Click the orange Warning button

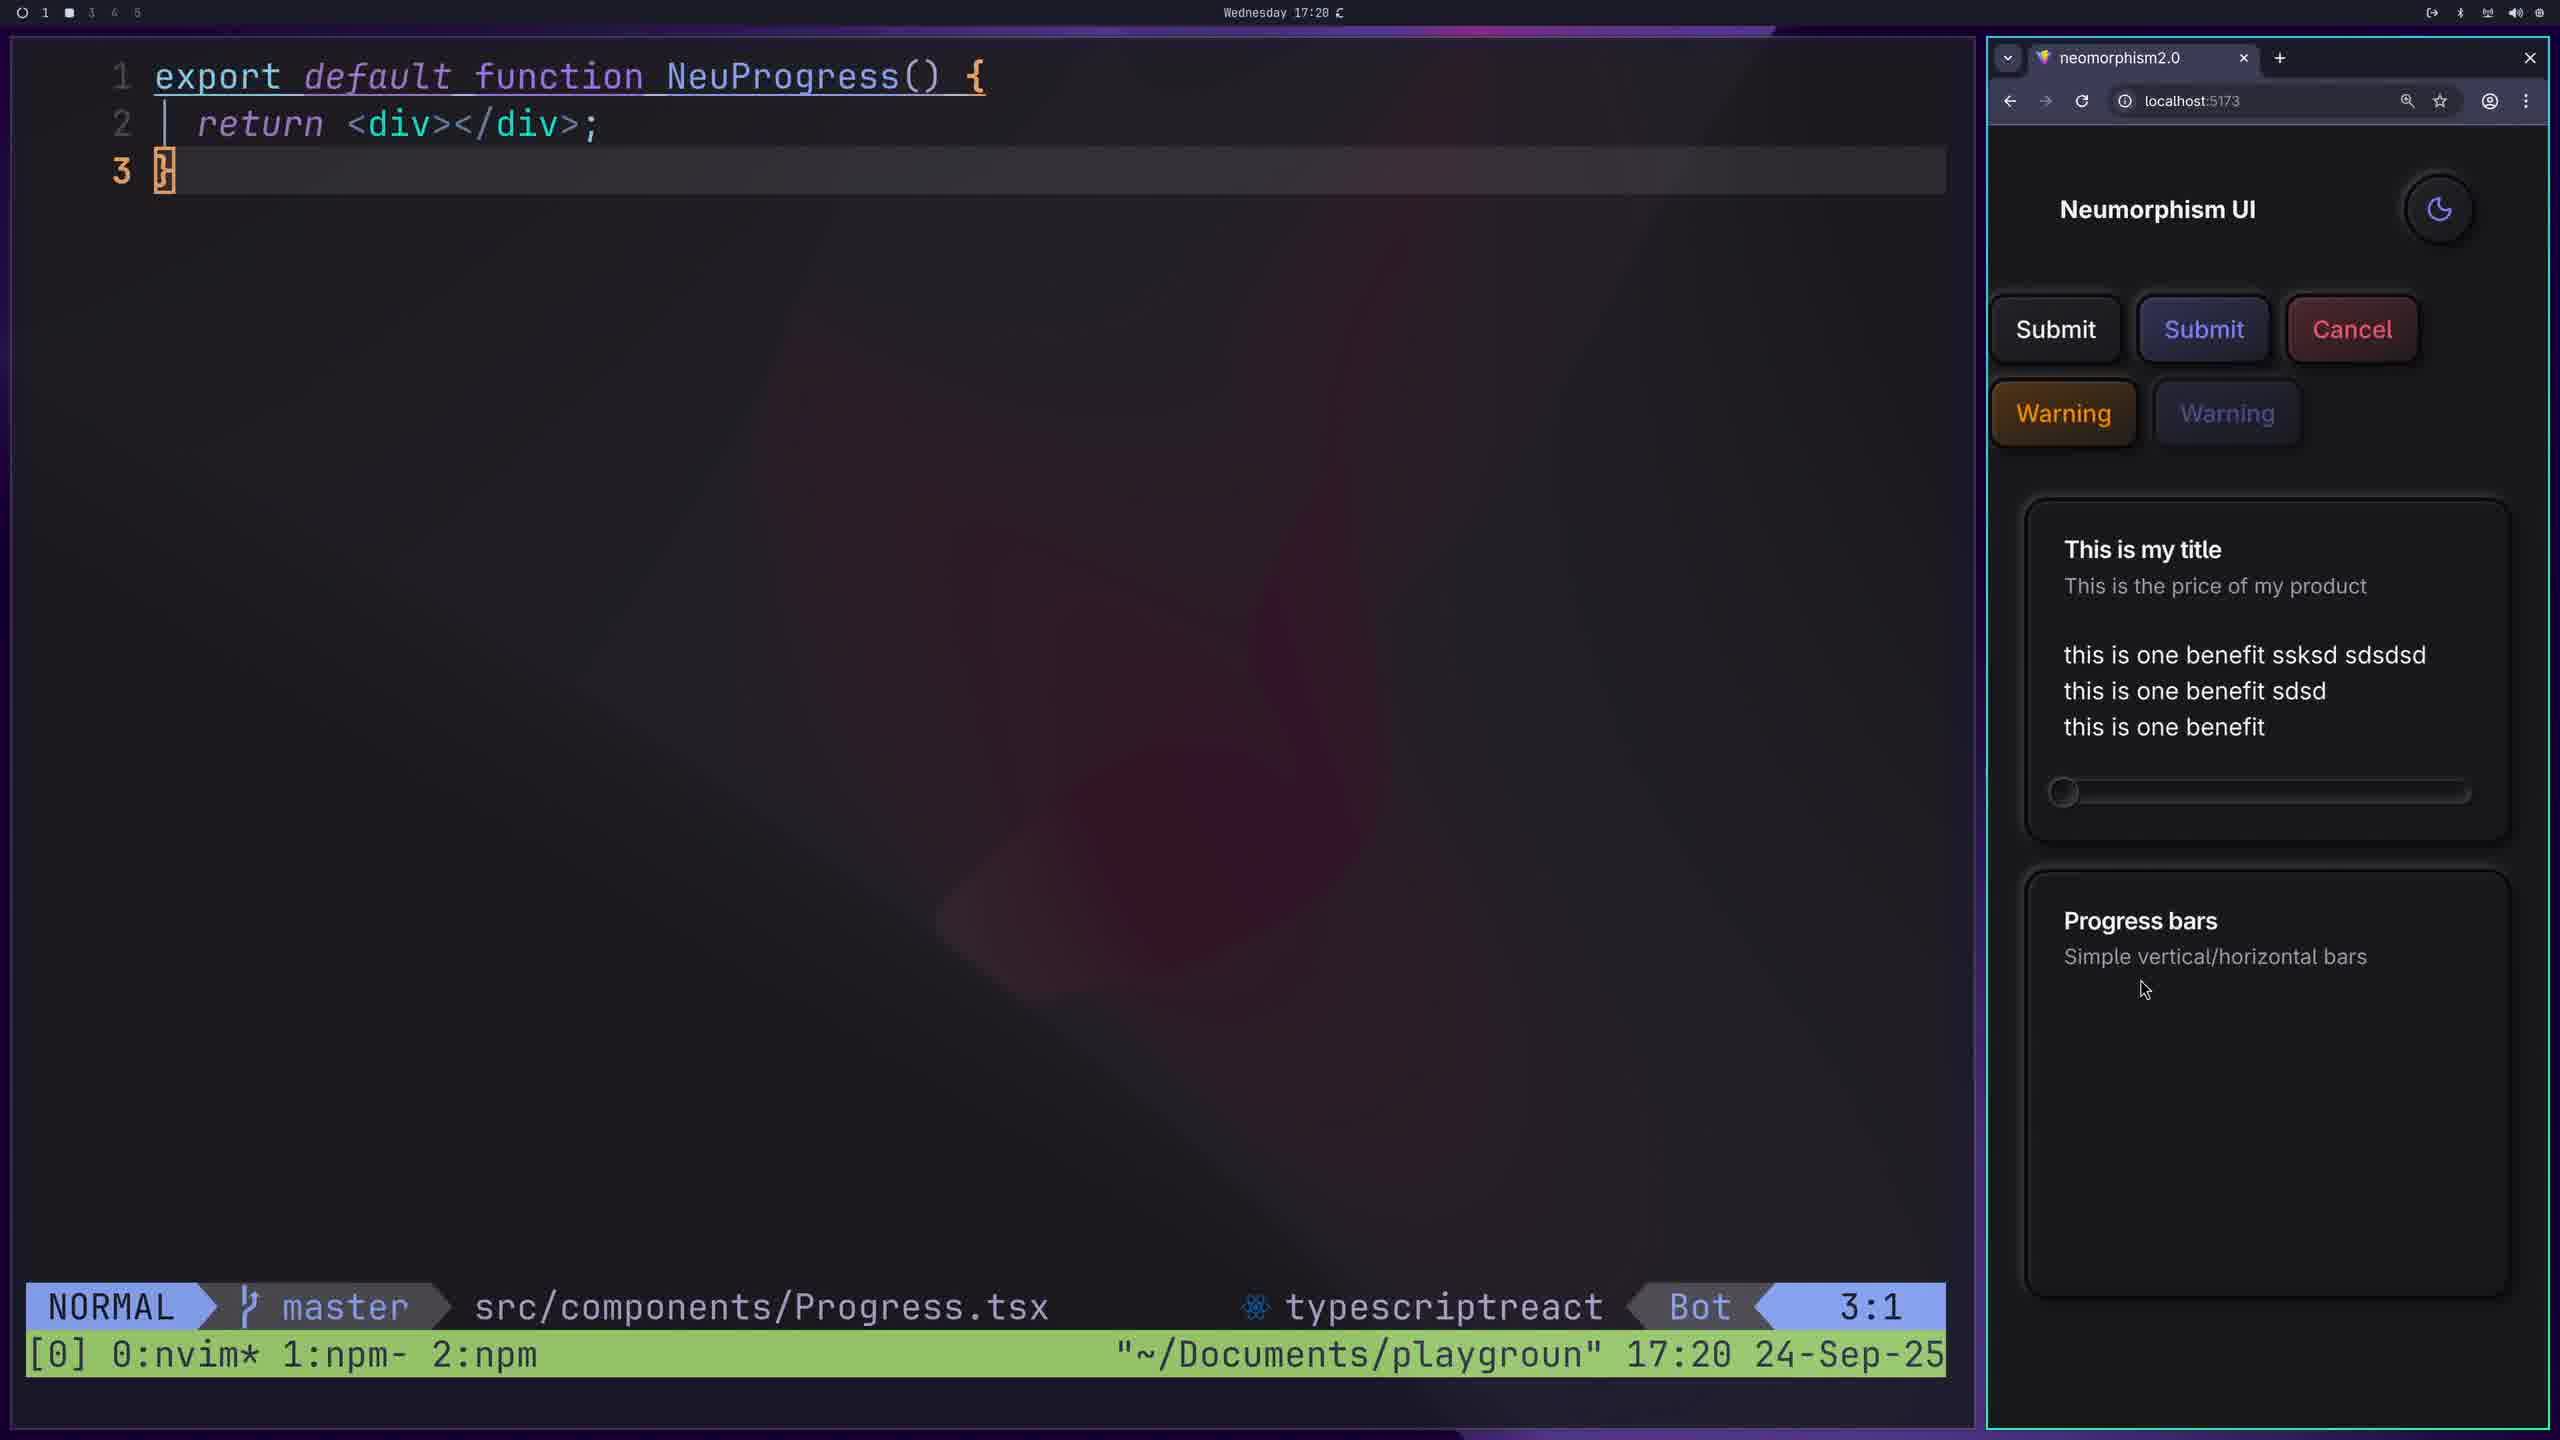(x=2063, y=413)
